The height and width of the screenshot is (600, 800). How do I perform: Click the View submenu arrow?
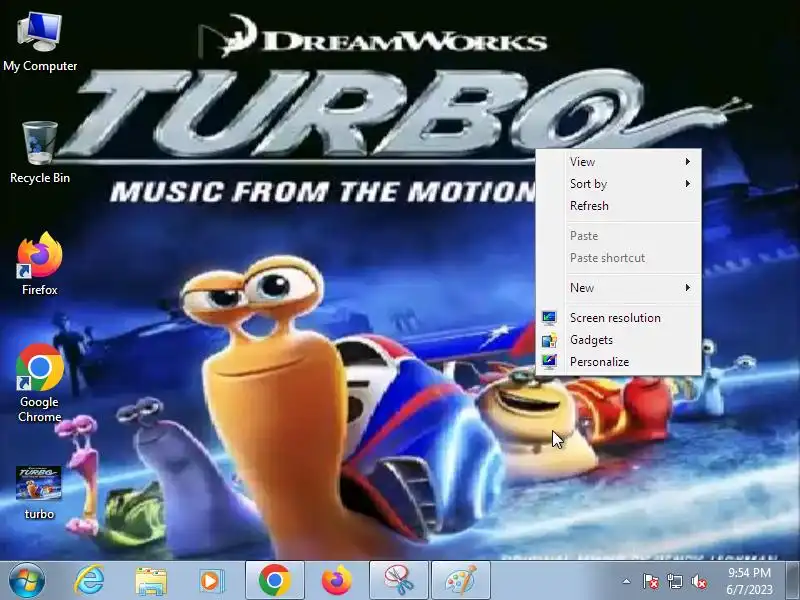[688, 162]
